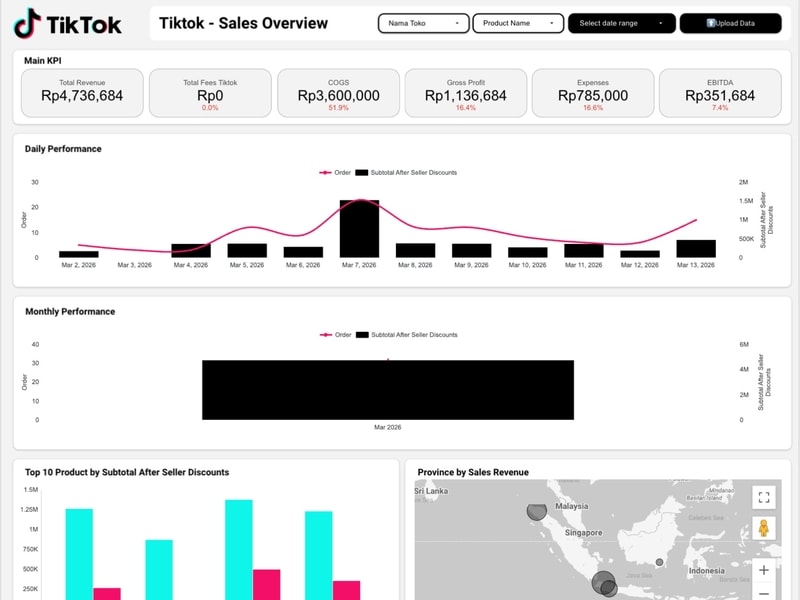
Task: Click the map bubble west of Malaysia
Action: 537,512
